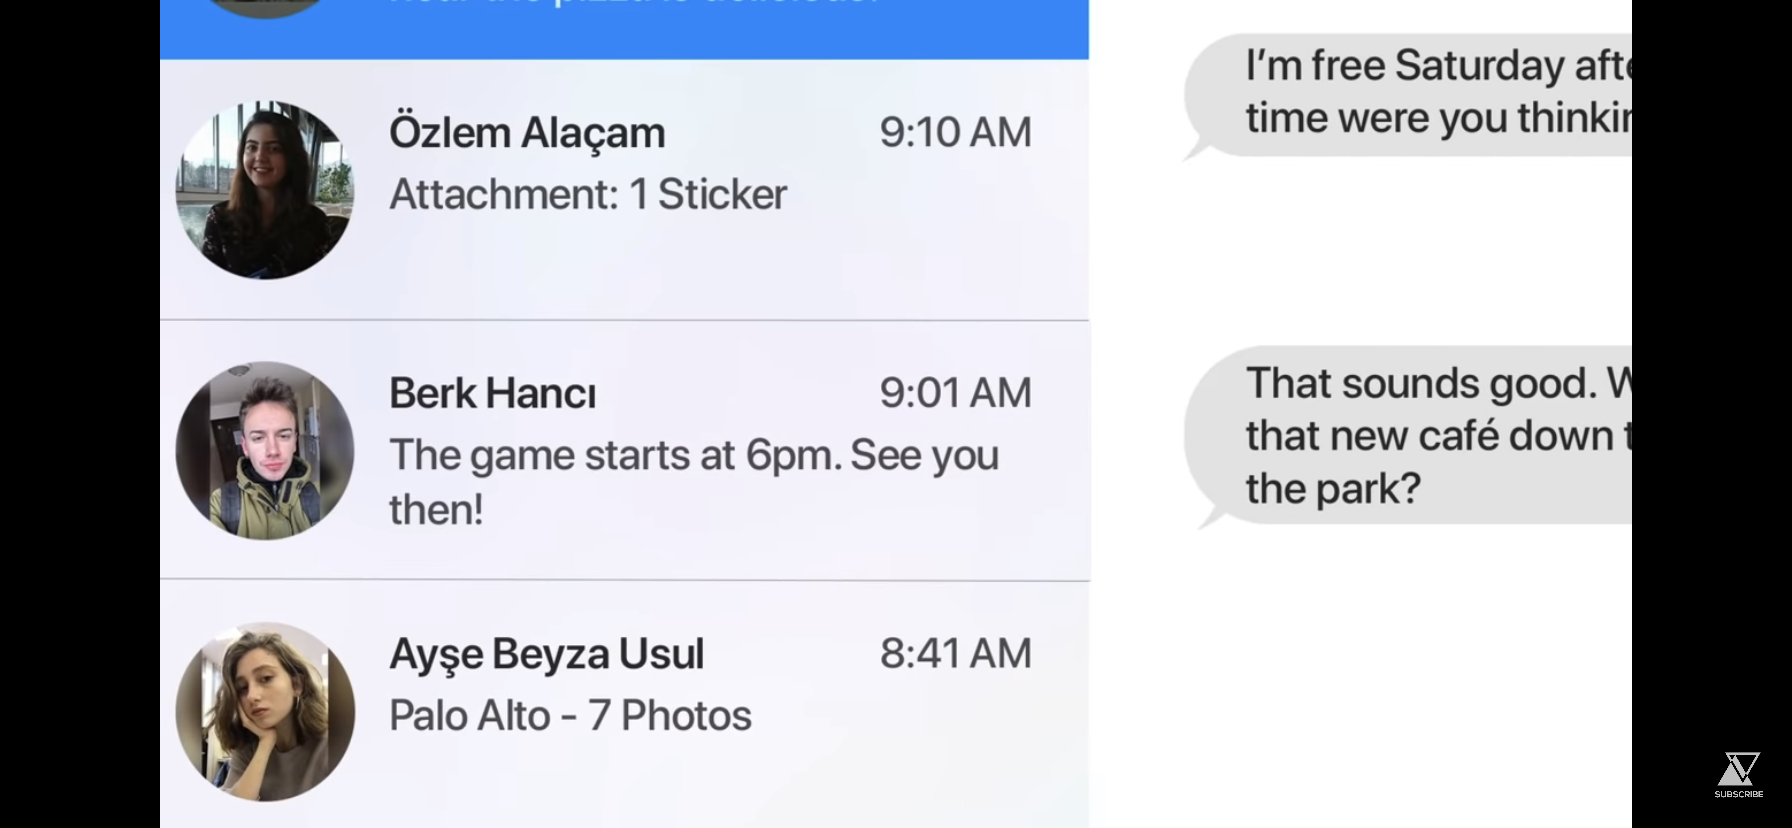Select the "I'm free Saturday" message bubble
1792x828 pixels.
(1420, 93)
